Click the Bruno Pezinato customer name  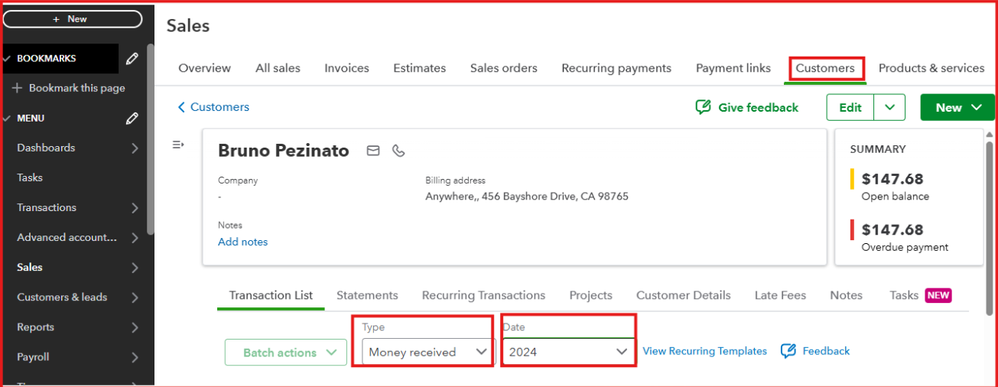(x=283, y=151)
